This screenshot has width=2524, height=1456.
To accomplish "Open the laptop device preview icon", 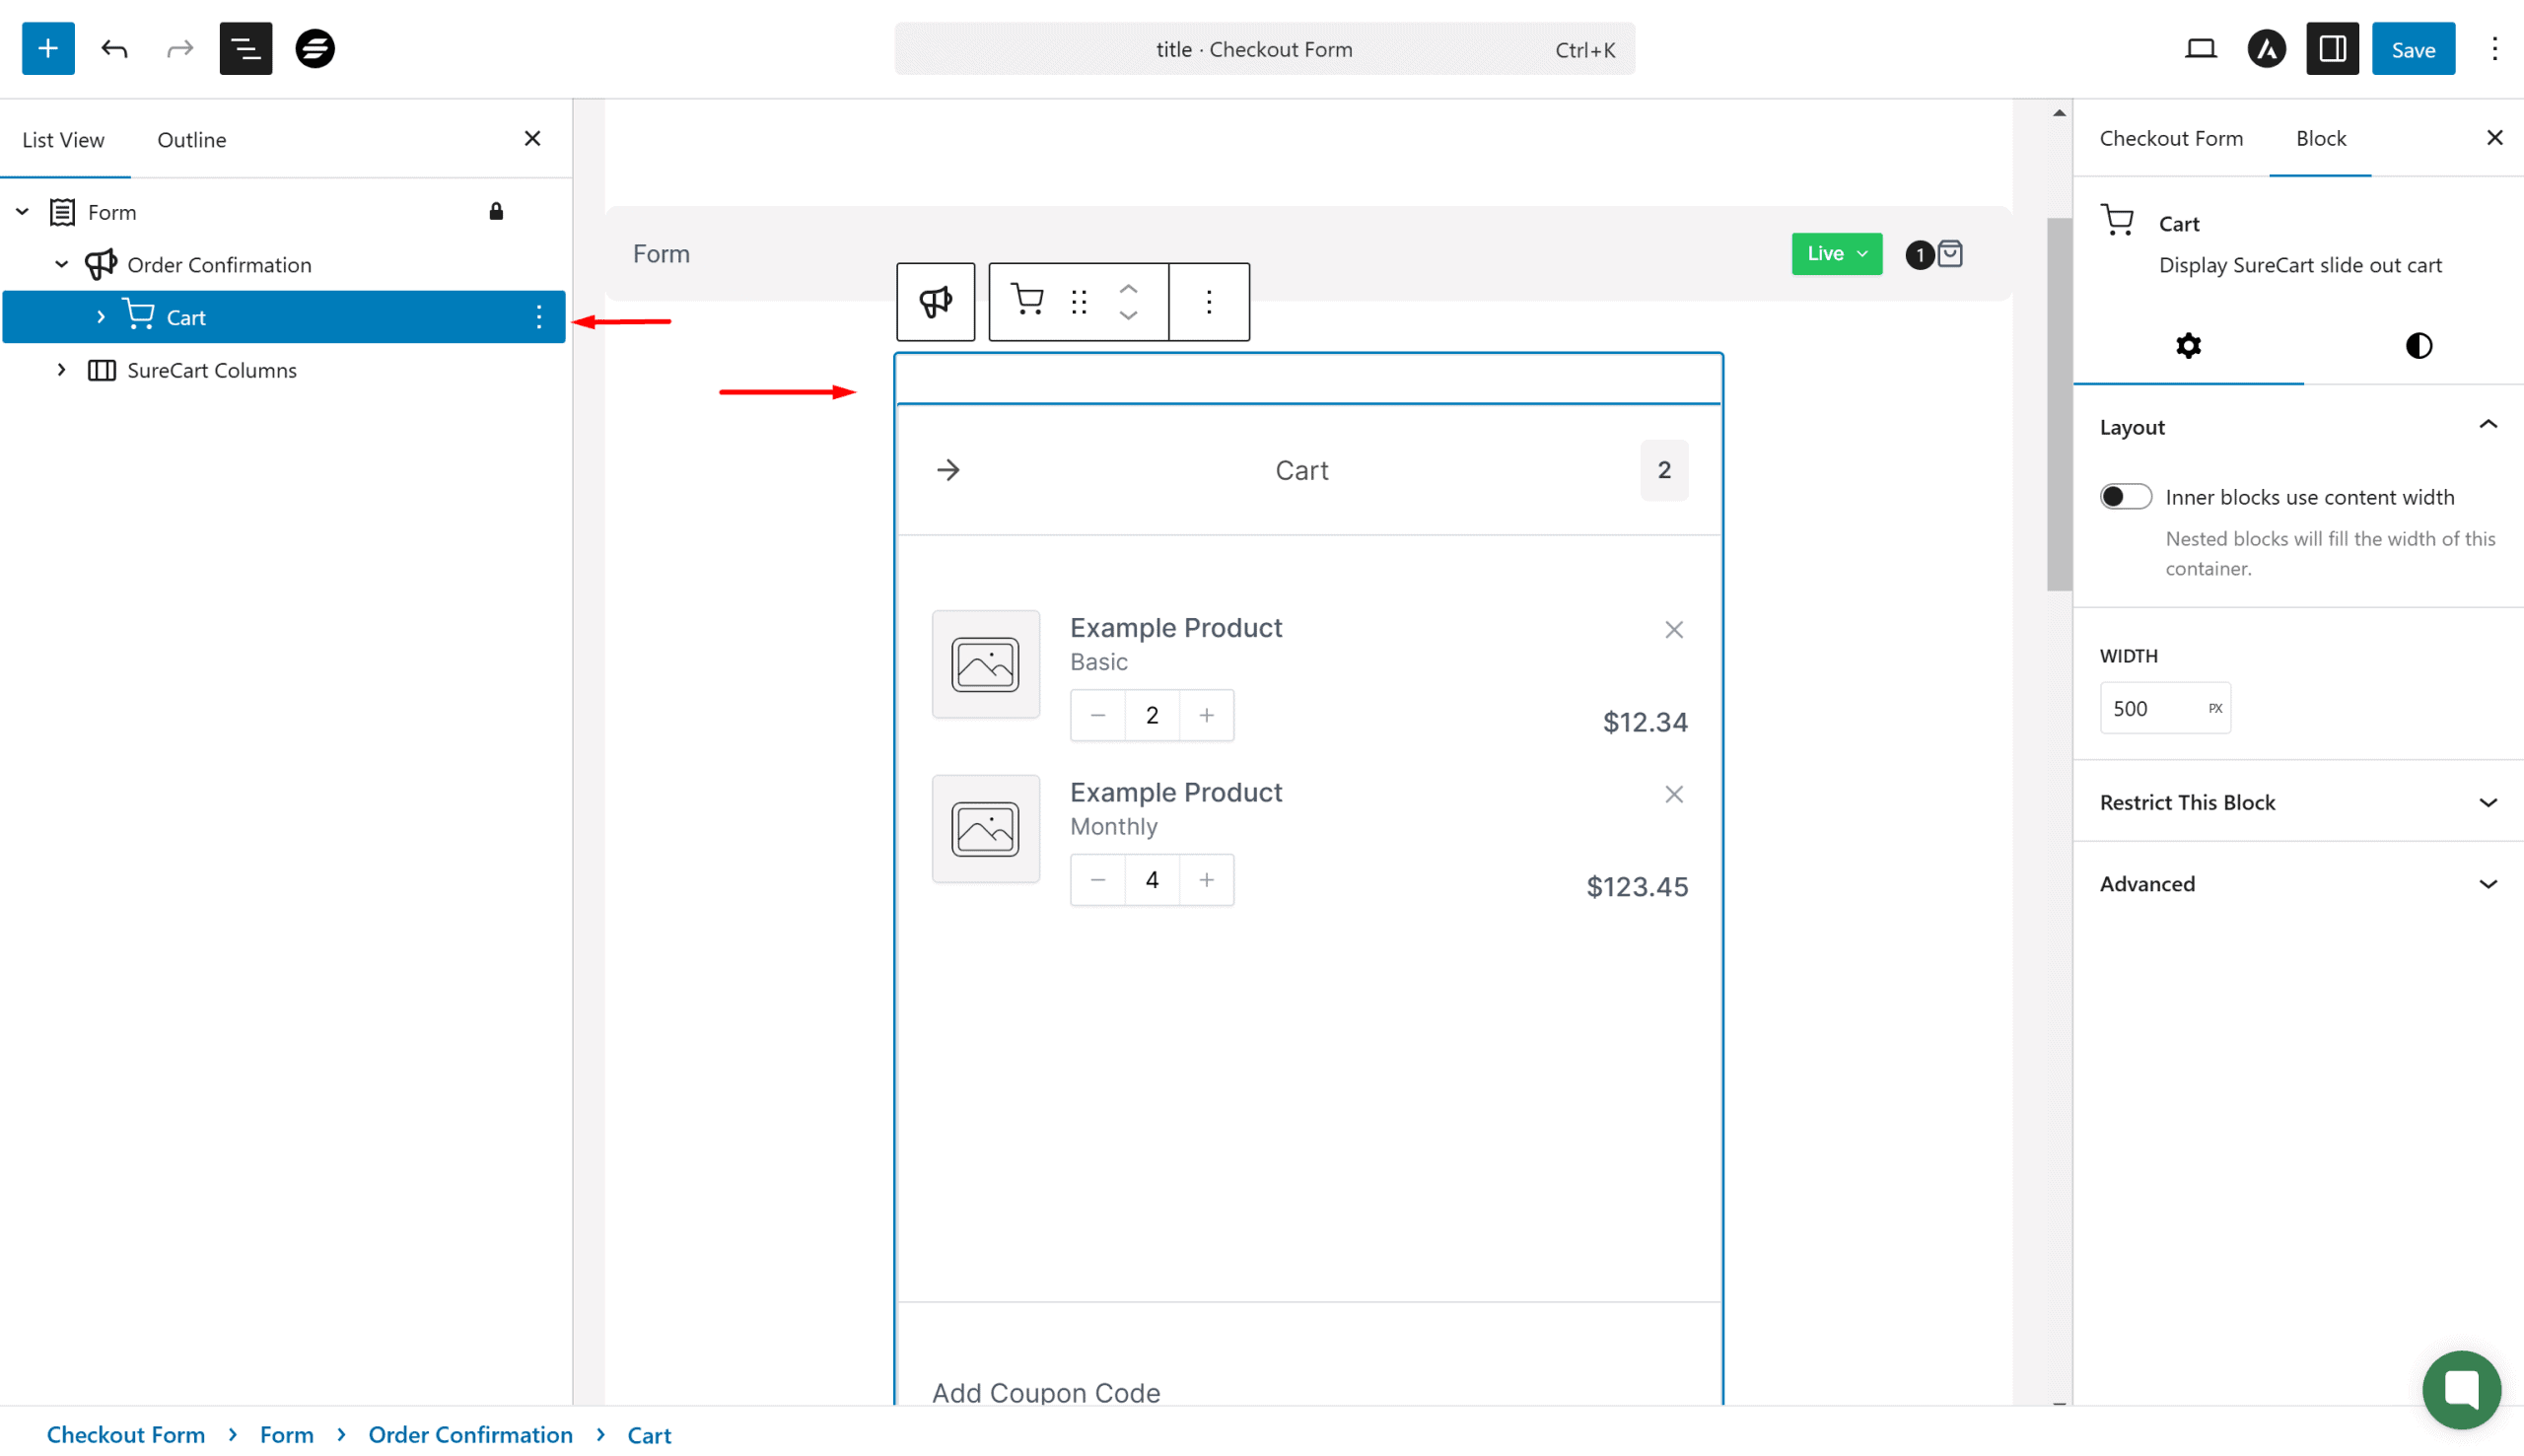I will [x=2200, y=48].
